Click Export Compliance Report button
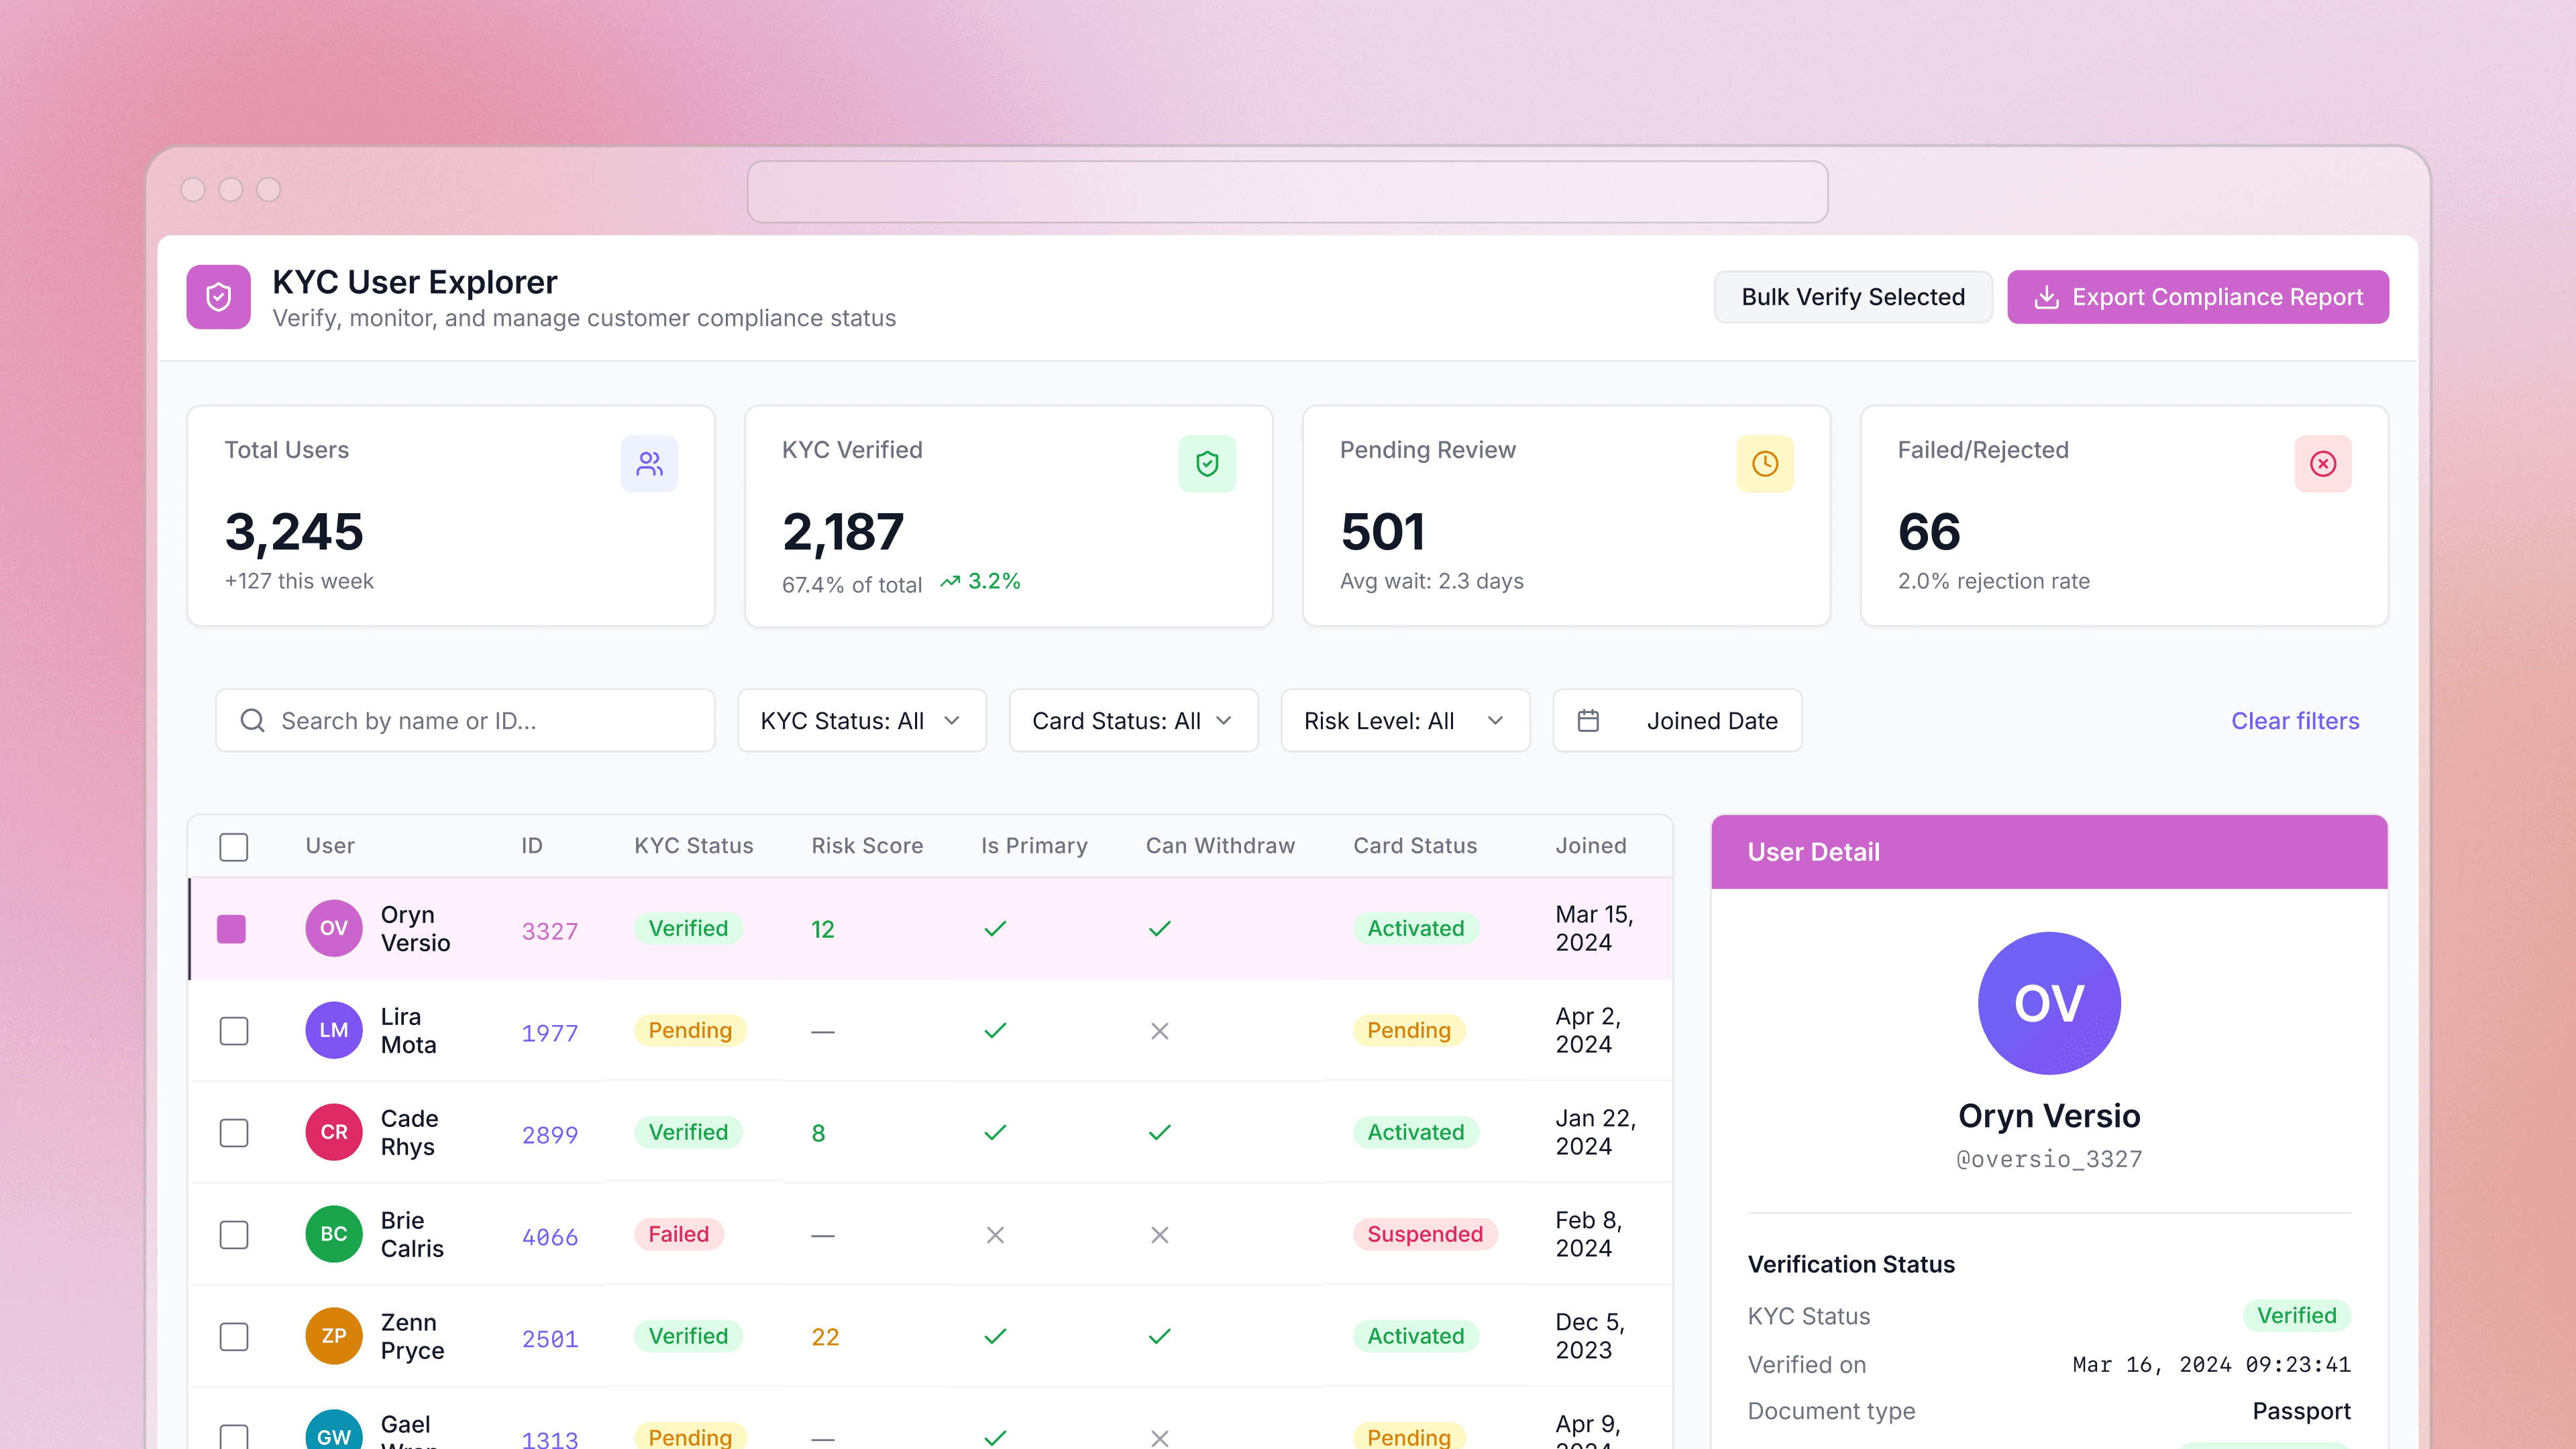This screenshot has height=1449, width=2576. coord(2198,297)
